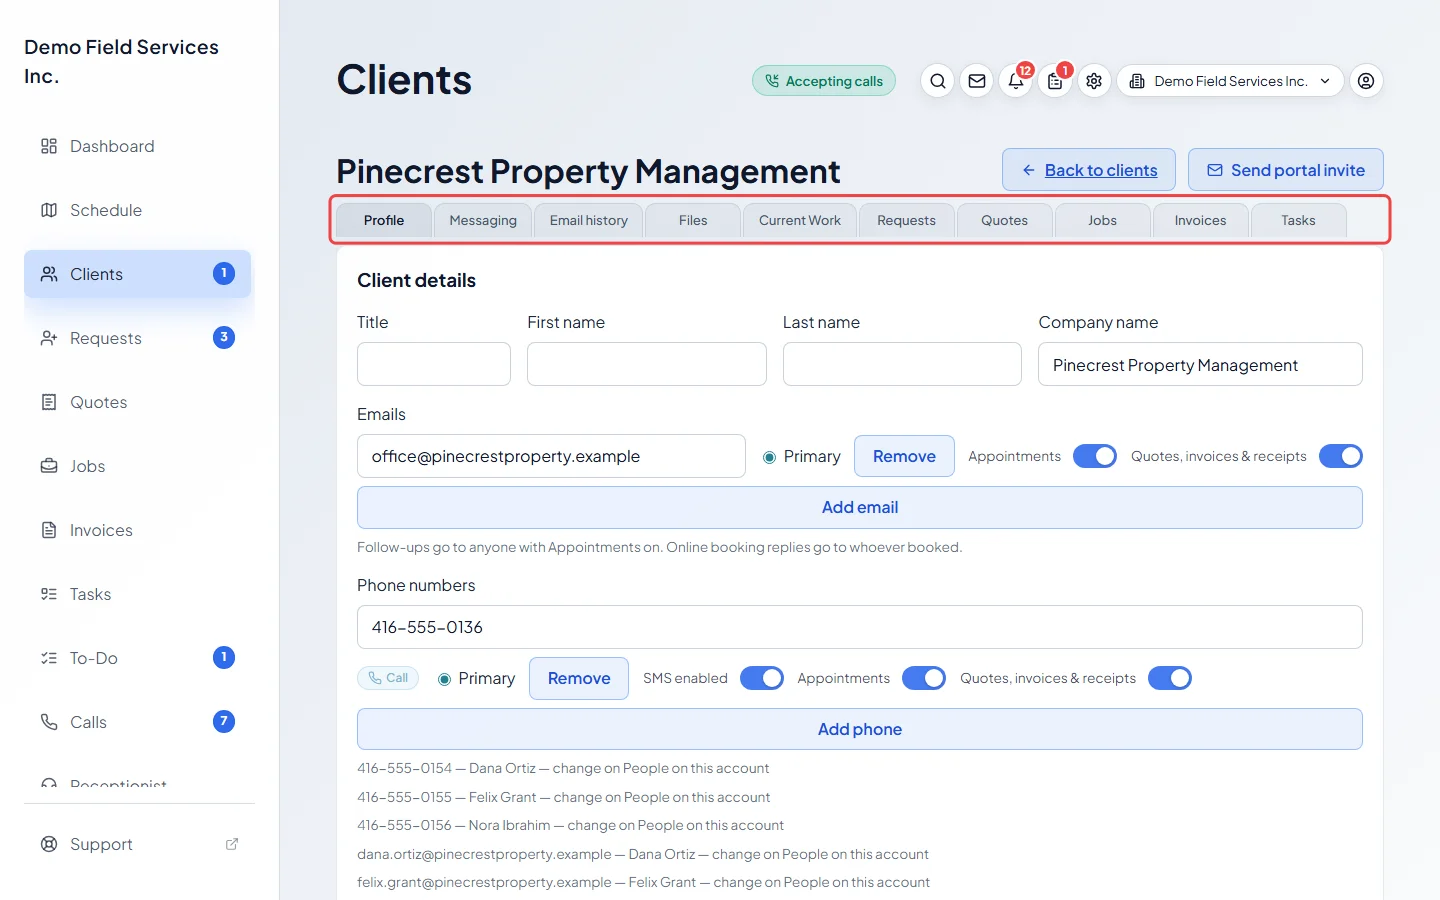Click the Tasks list icon in sidebar

[x=49, y=594]
